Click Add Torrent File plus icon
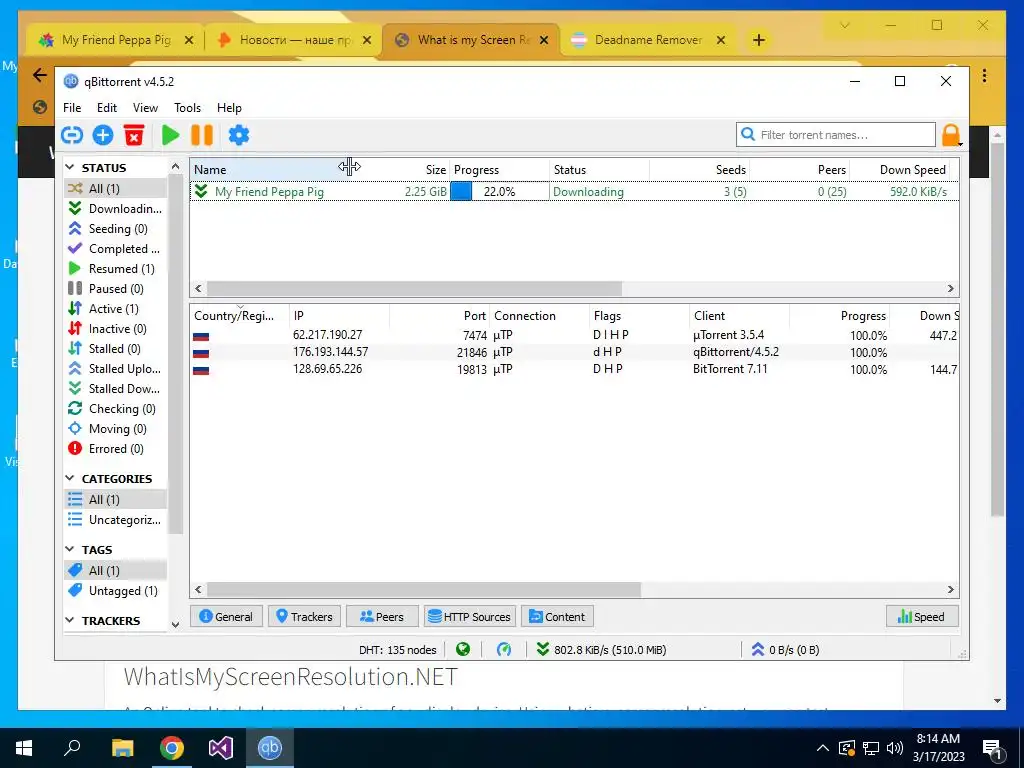Screen dimensions: 1024x768 [103, 135]
